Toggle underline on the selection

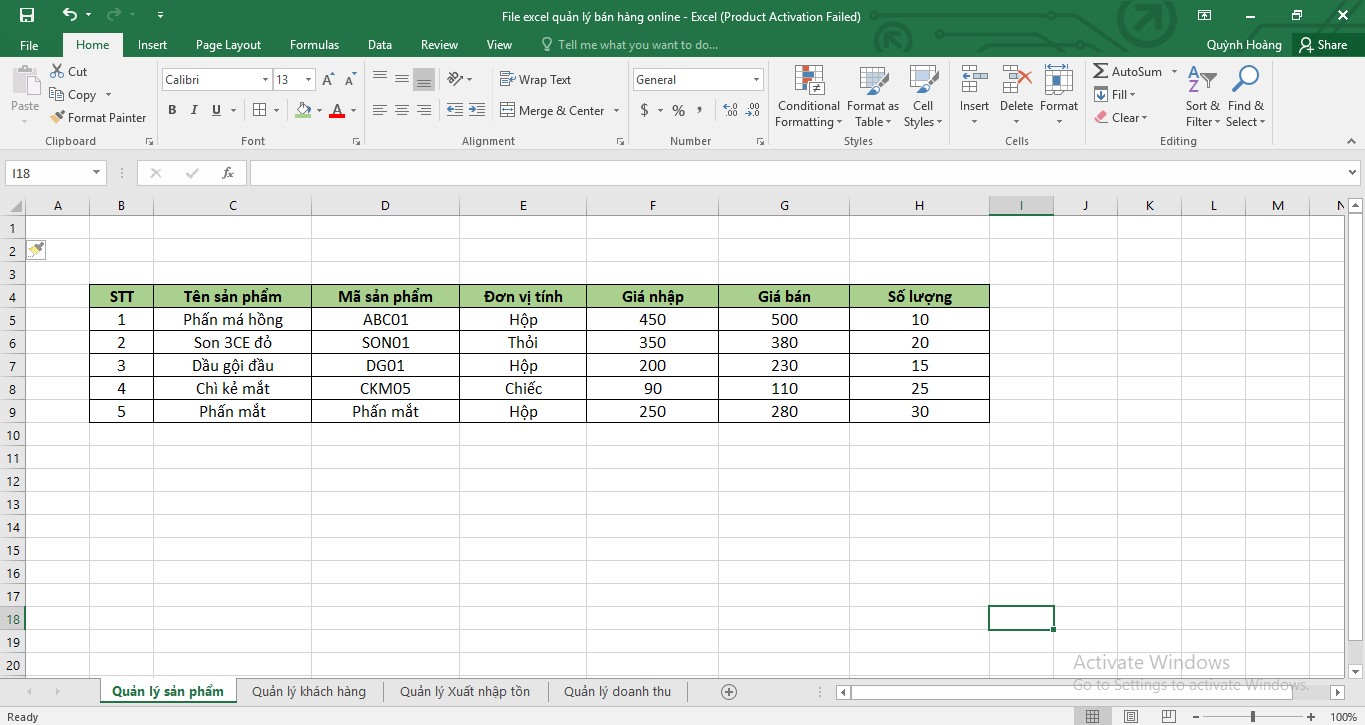click(213, 110)
